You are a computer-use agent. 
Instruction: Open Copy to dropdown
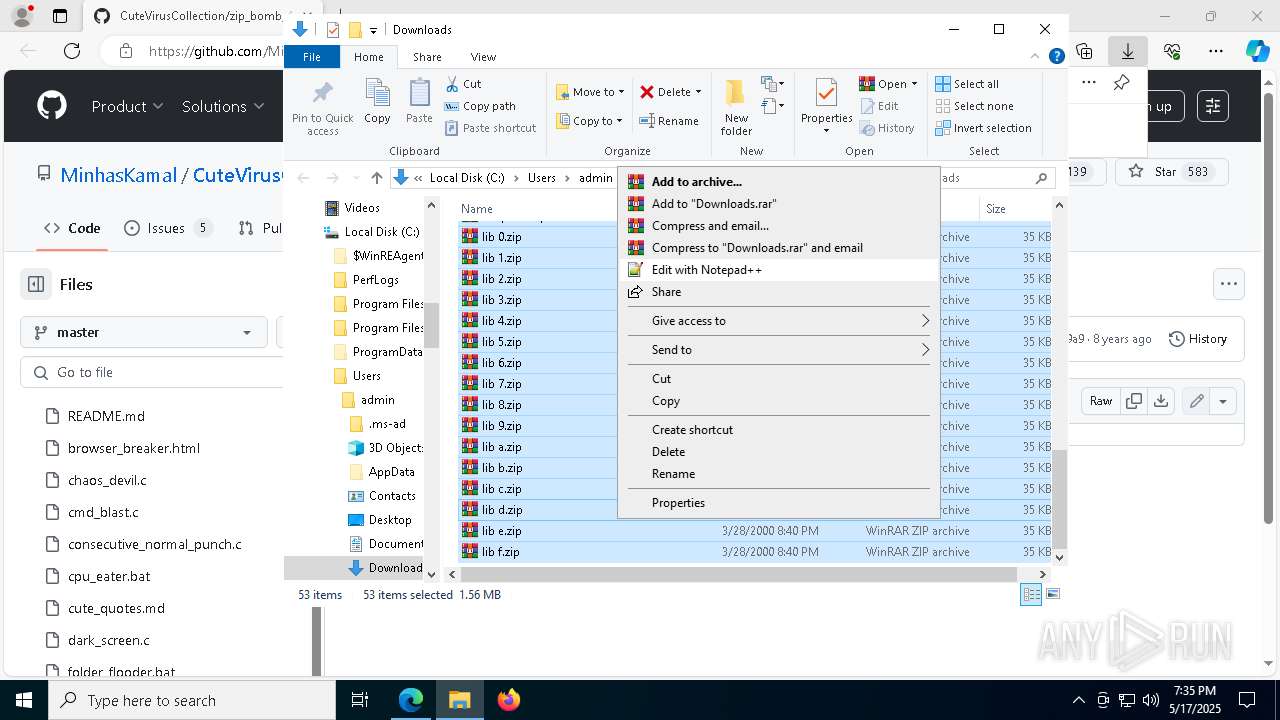pos(590,121)
